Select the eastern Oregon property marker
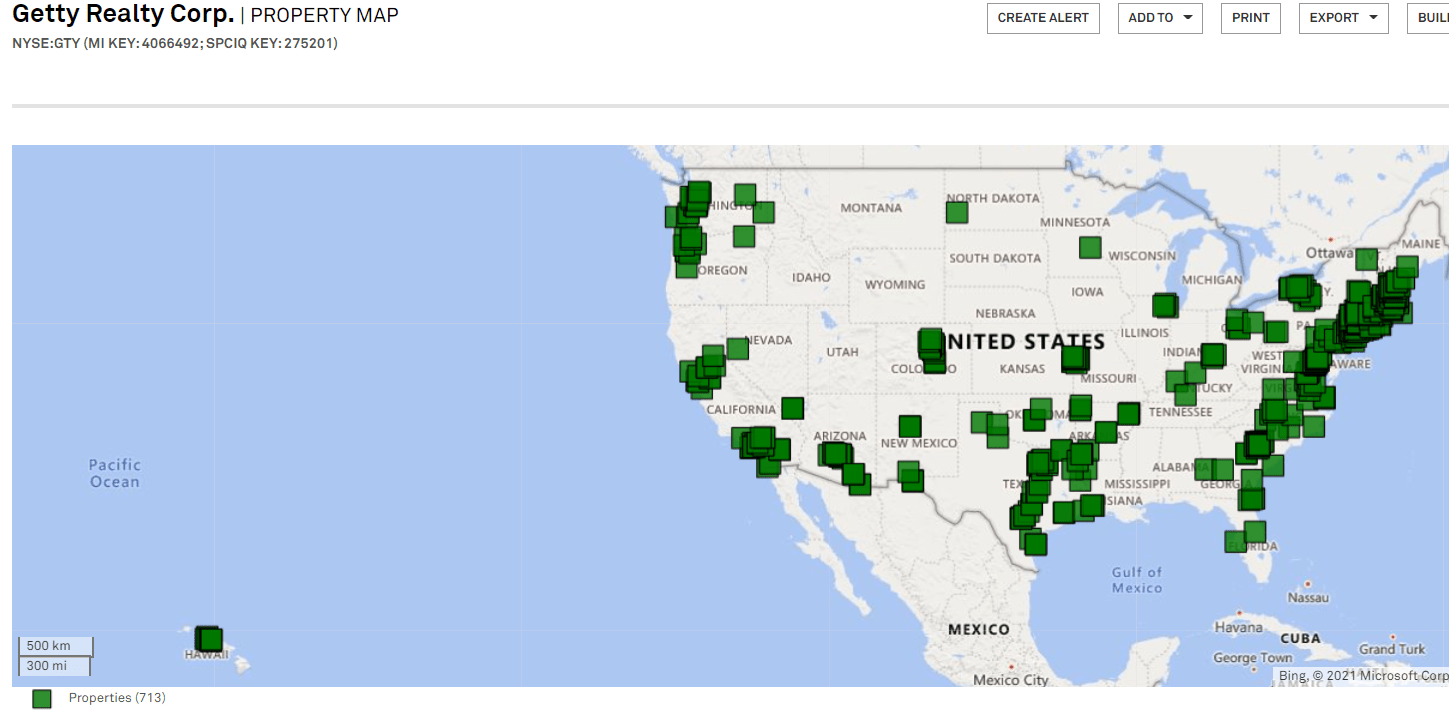1449x716 pixels. pyautogui.click(x=743, y=236)
